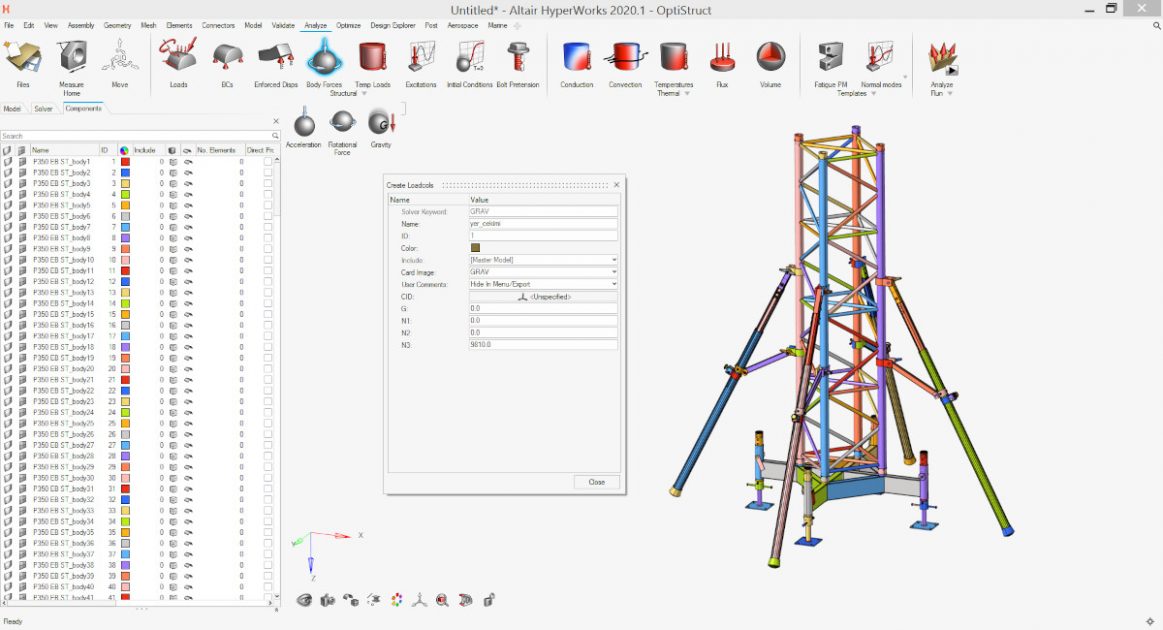Switch to the Solver tab
1163x630 pixels.
(43, 108)
